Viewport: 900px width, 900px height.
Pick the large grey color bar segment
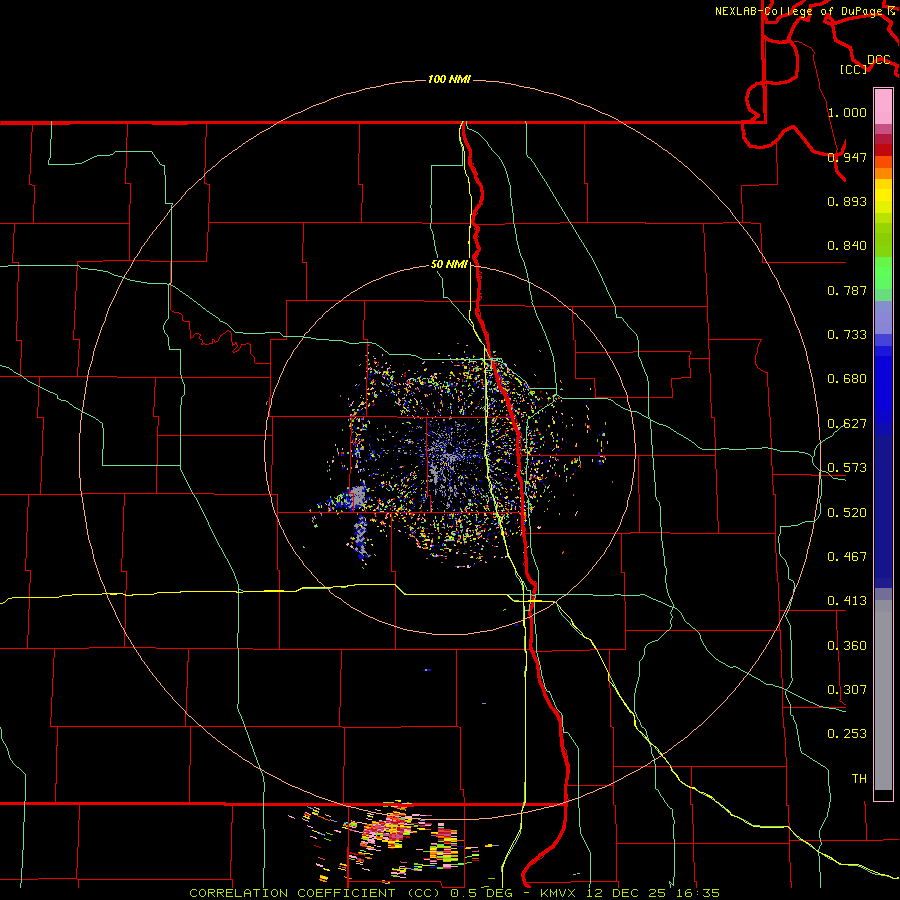tap(883, 695)
